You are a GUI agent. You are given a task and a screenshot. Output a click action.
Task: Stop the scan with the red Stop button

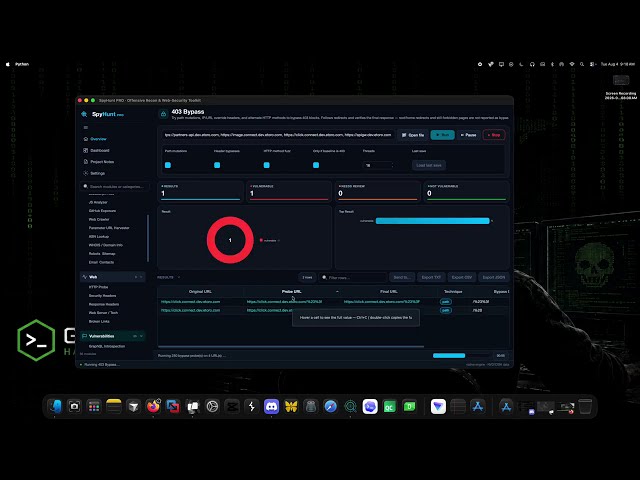pyautogui.click(x=494, y=135)
